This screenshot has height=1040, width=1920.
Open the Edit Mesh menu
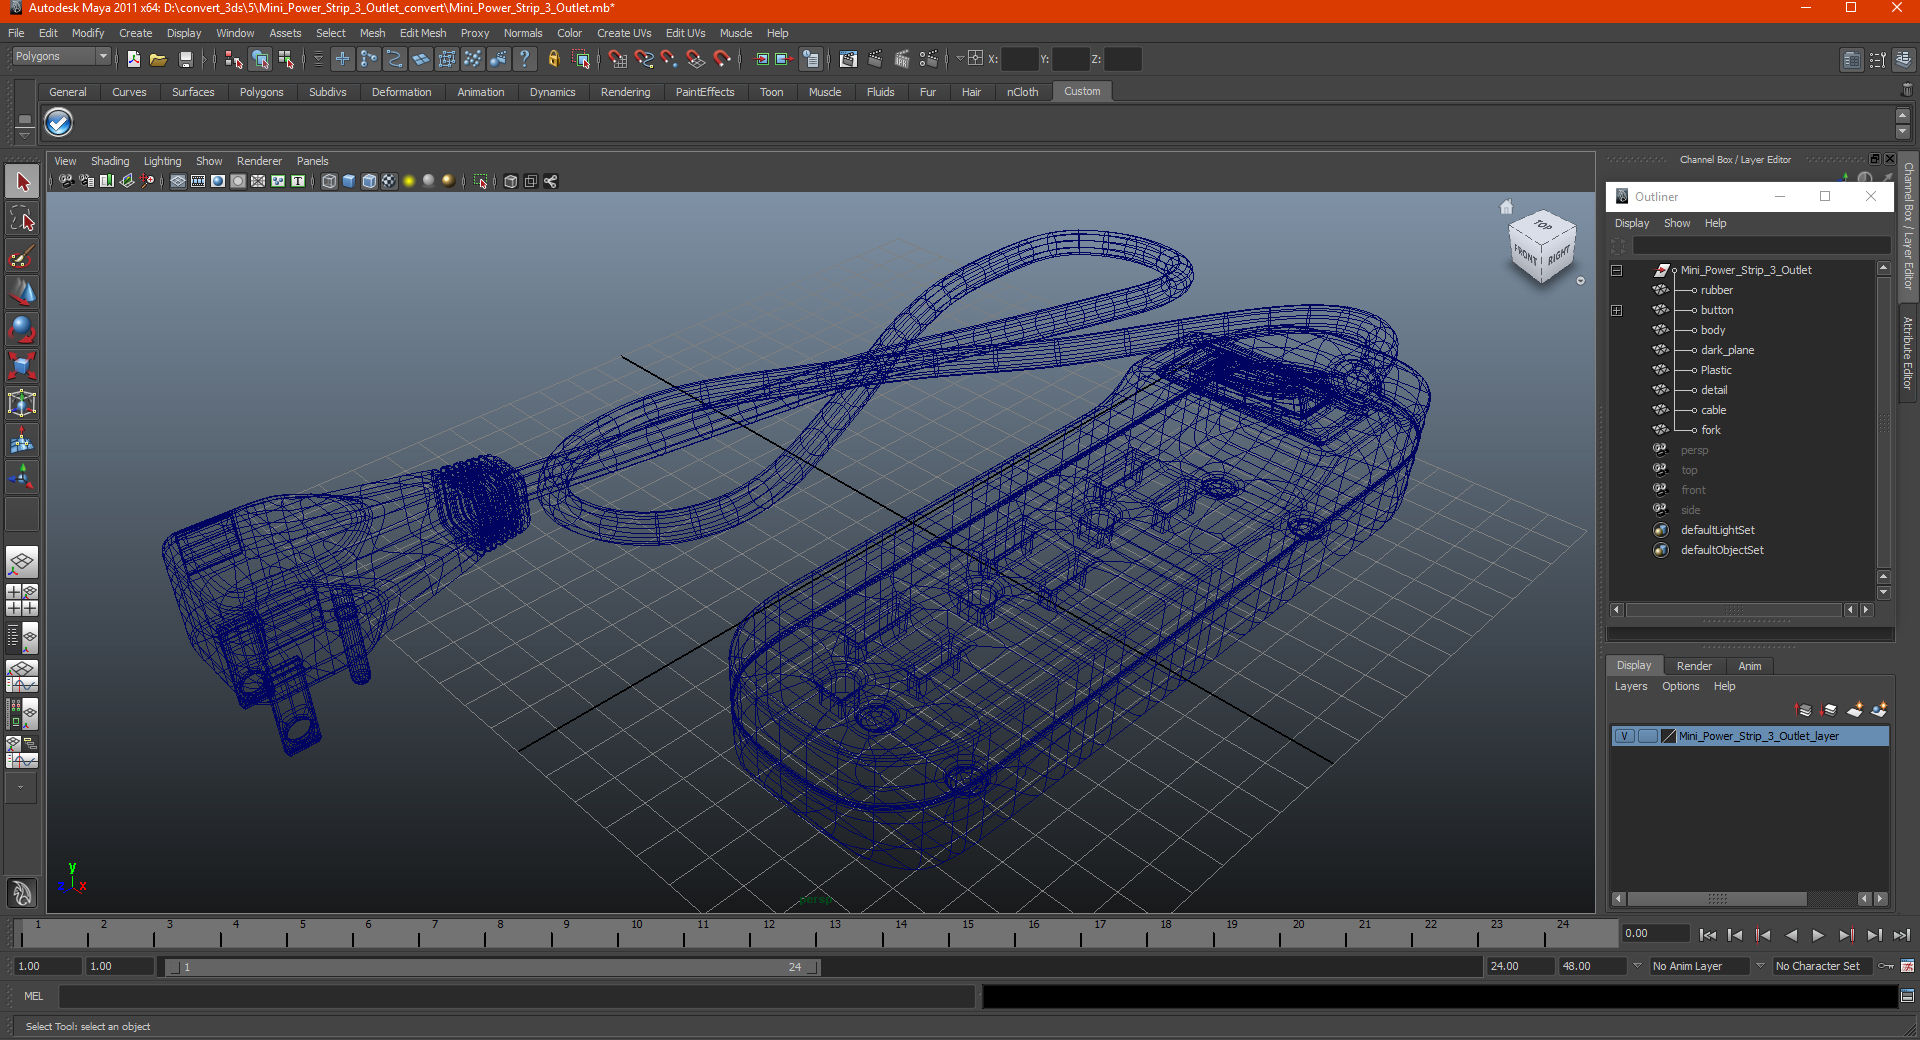coord(423,33)
